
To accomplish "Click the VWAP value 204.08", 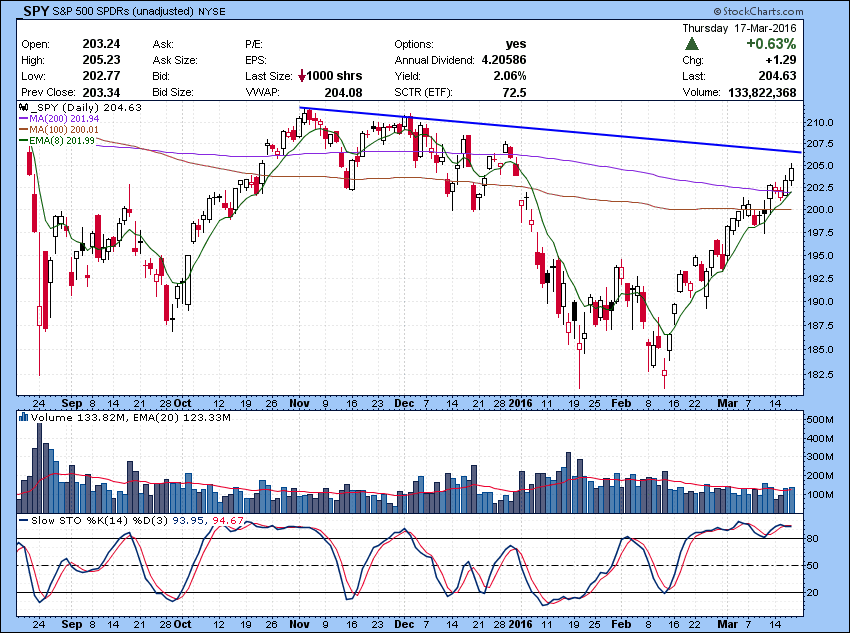I will point(343,93).
